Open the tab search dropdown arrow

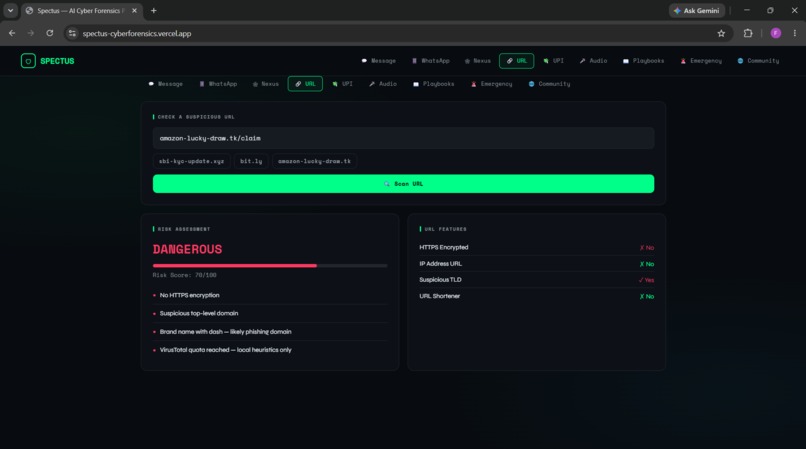[10, 10]
